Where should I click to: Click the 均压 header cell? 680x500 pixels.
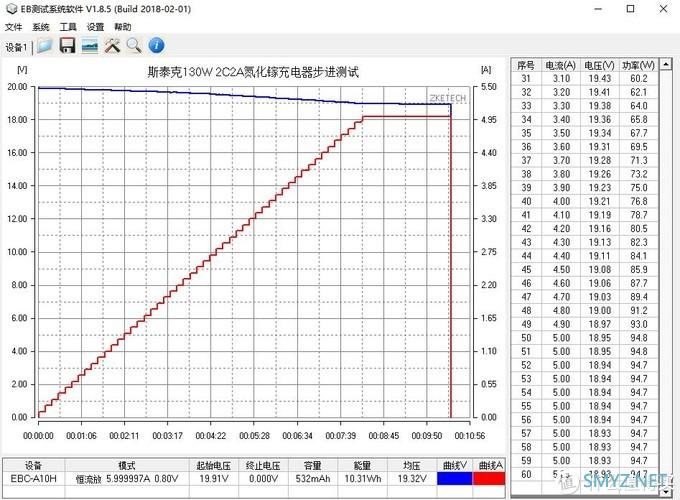pos(412,466)
